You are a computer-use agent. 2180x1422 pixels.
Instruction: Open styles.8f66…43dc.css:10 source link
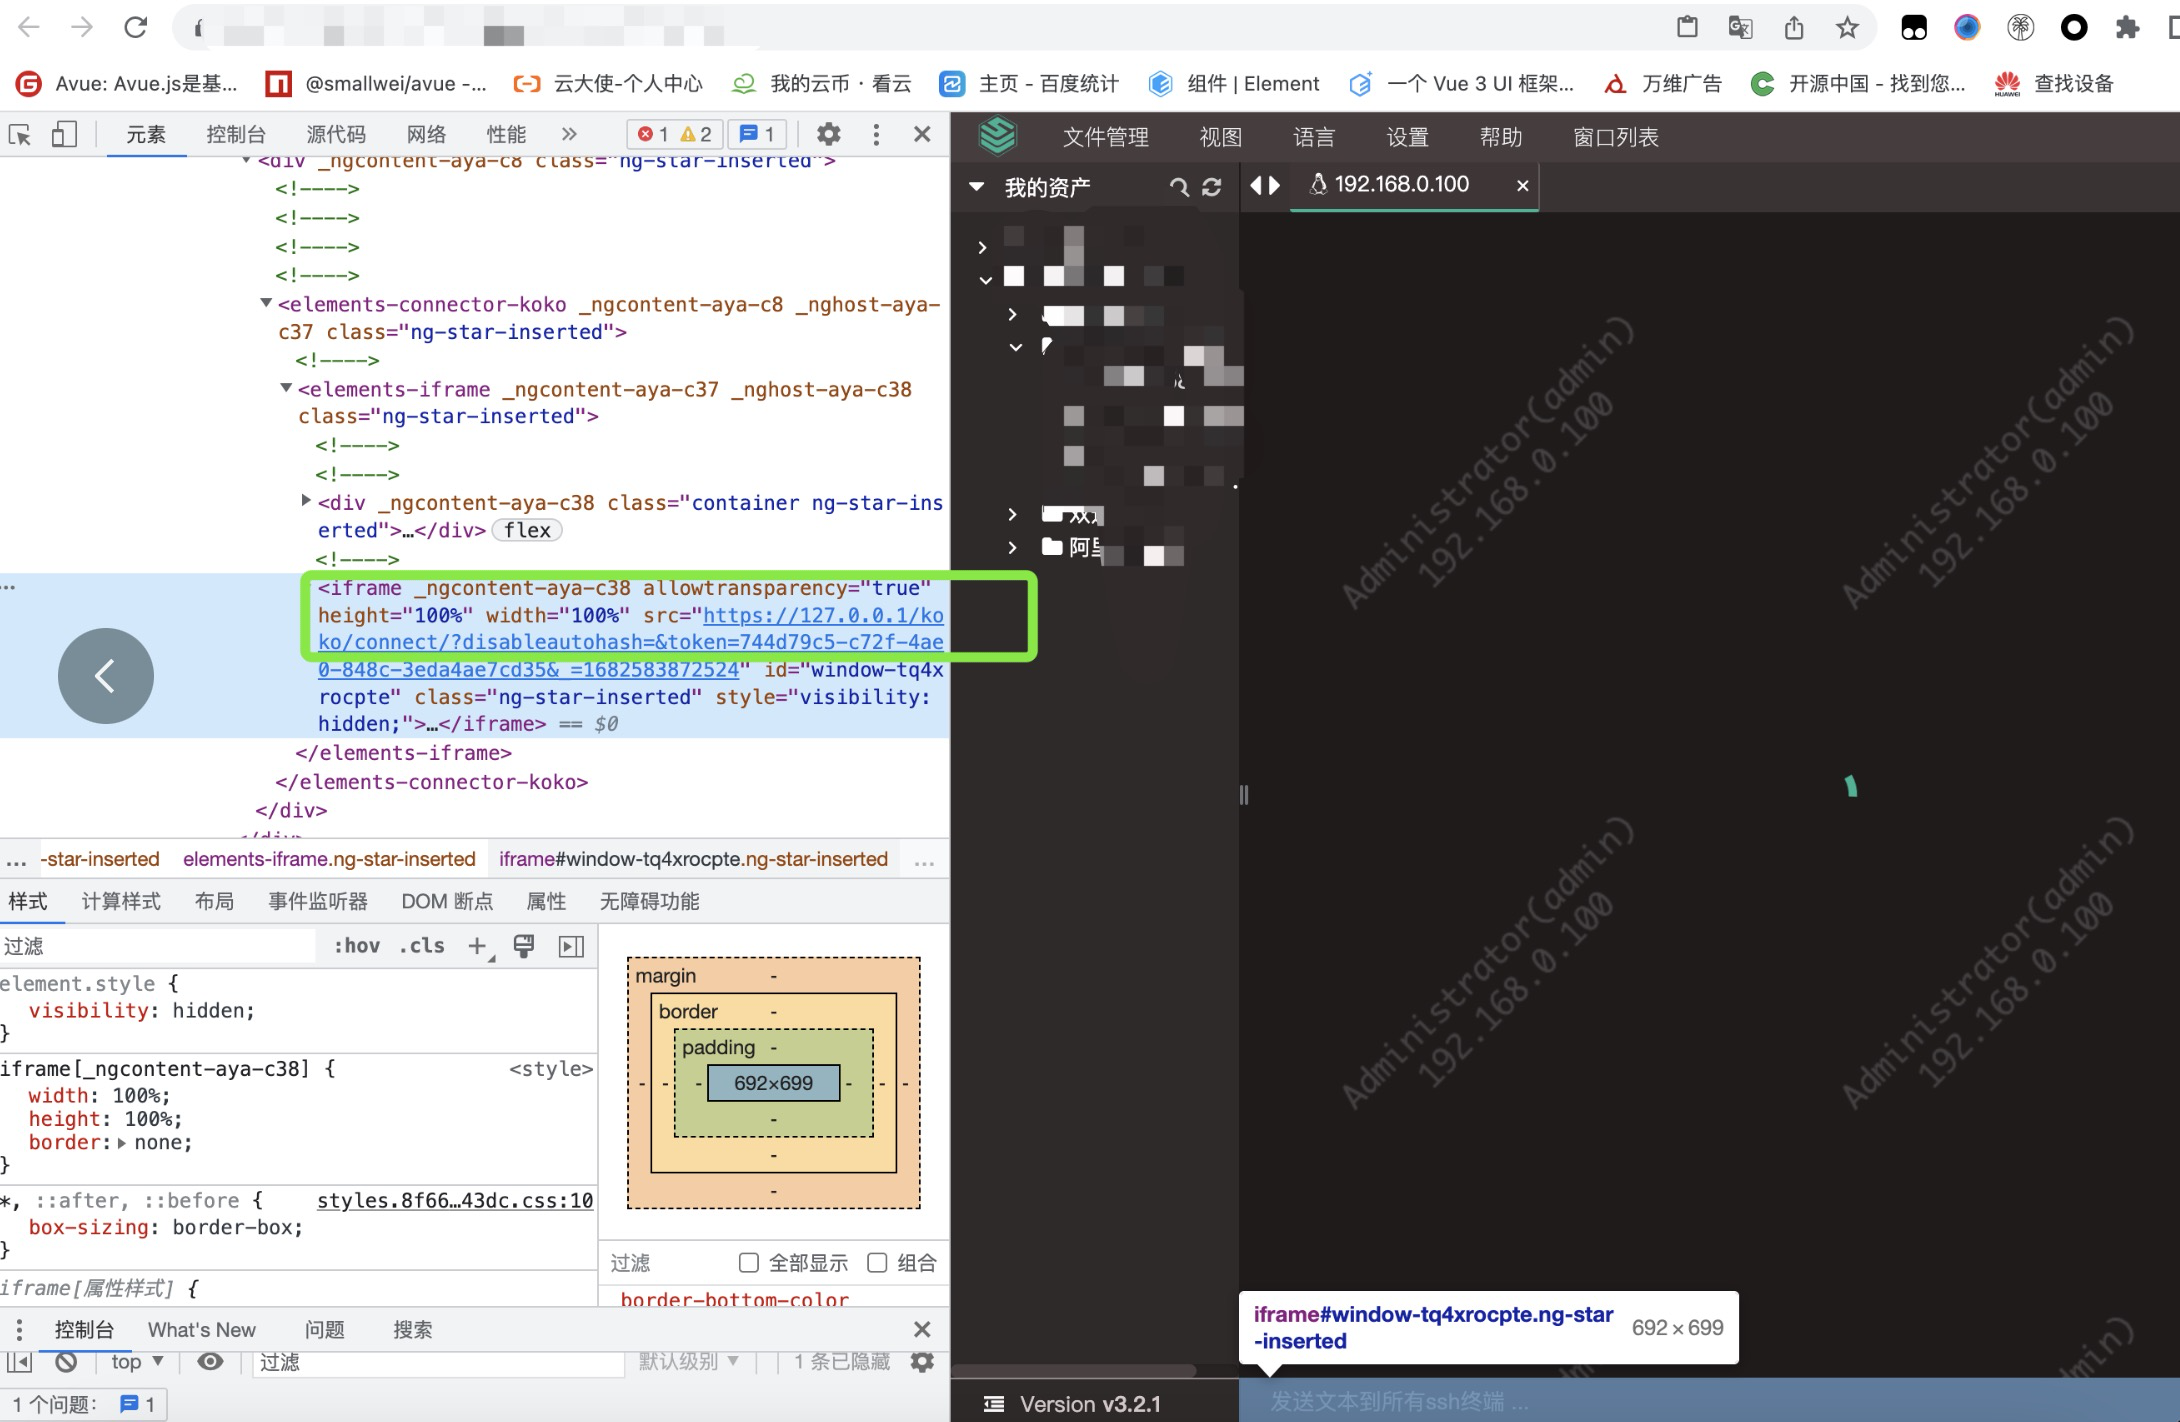455,1200
